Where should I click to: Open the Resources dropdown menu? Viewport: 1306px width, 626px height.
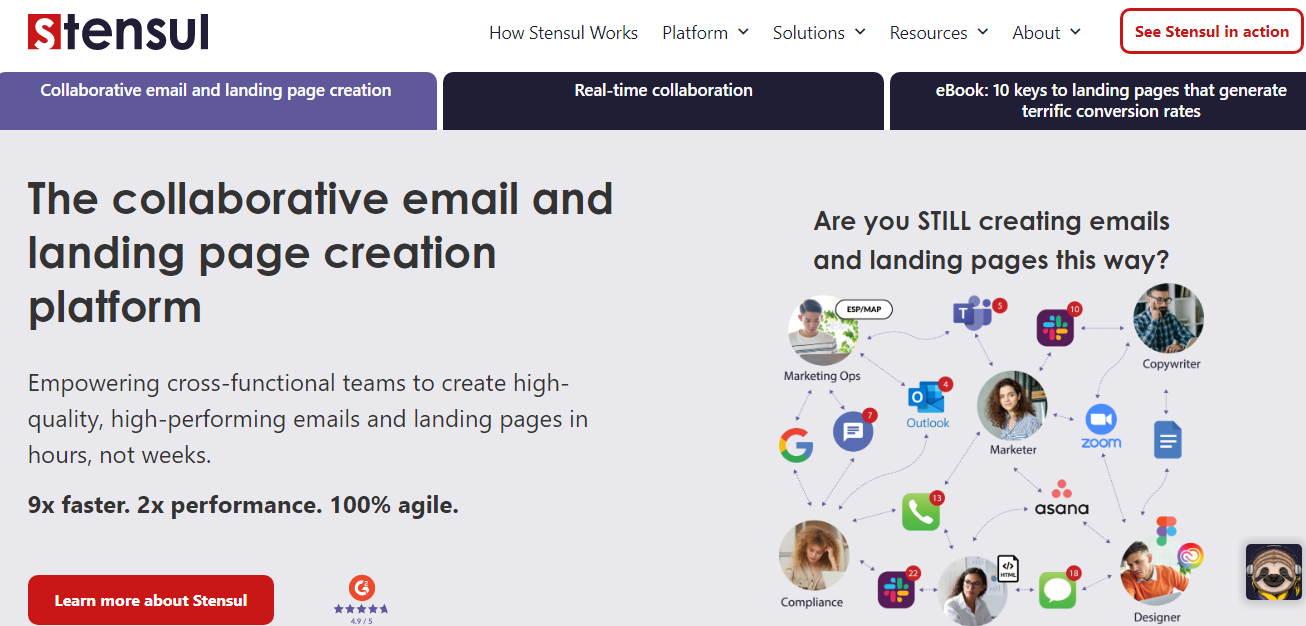[x=939, y=33]
